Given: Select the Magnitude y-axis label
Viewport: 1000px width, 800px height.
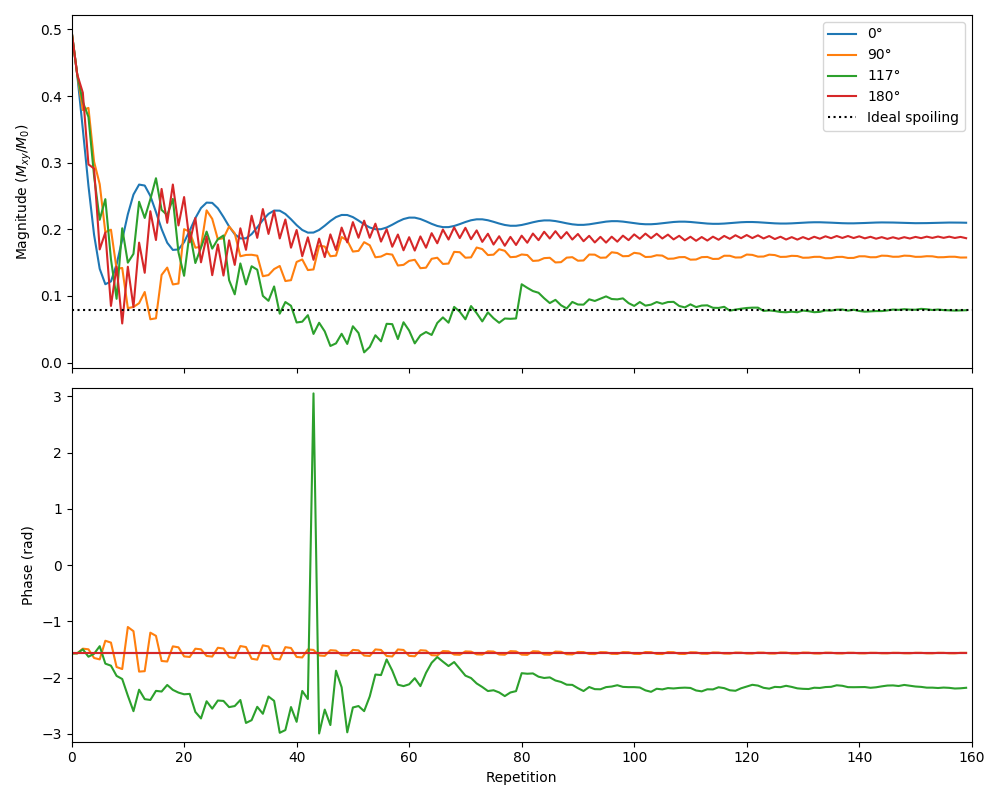Looking at the screenshot, I should pos(21,192).
